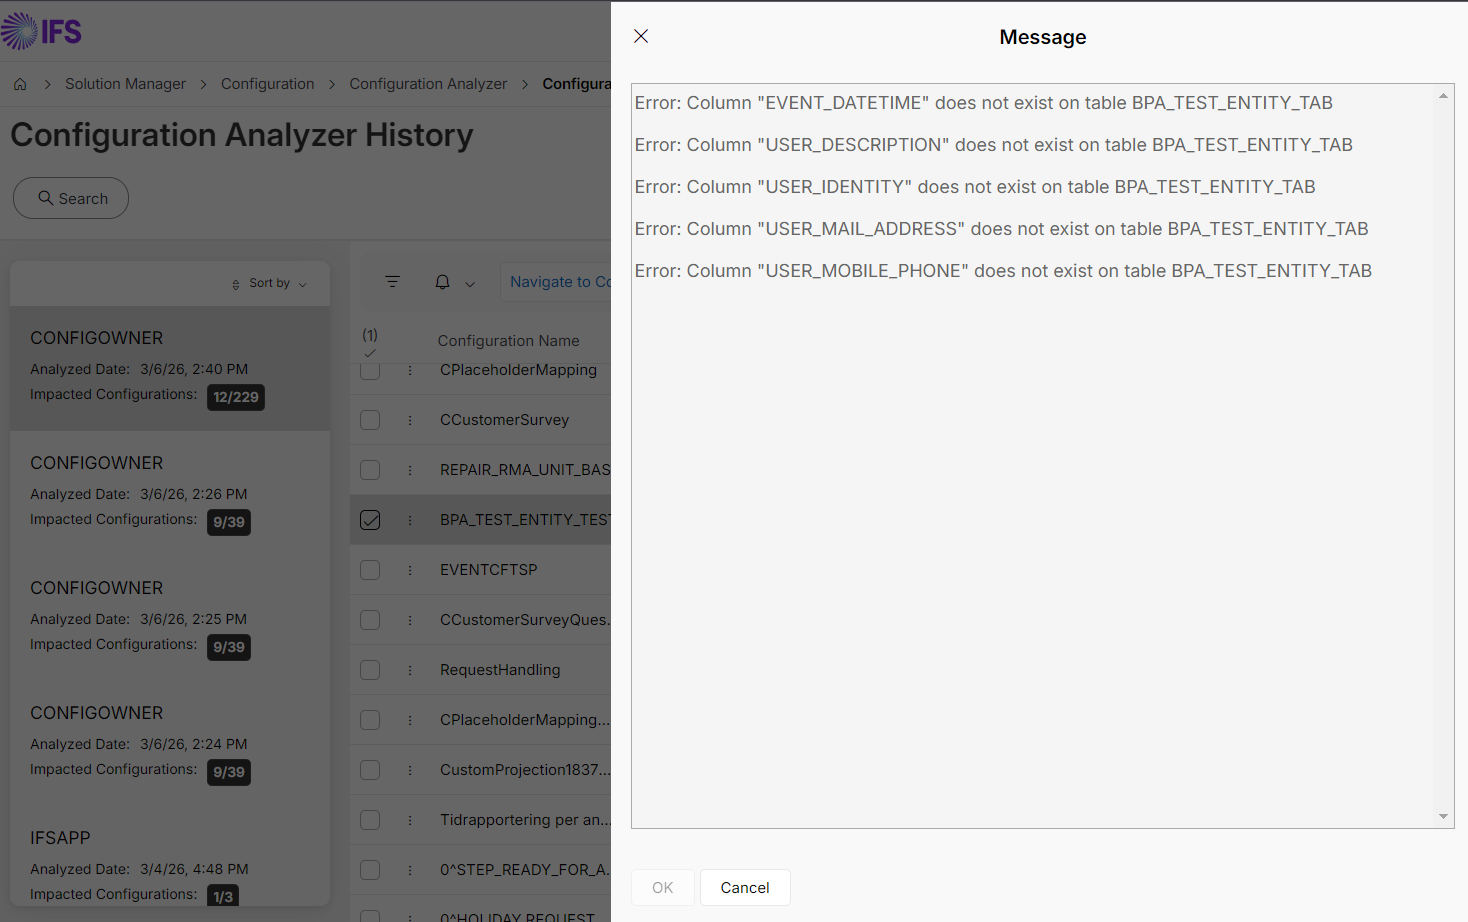Click error line about USER_MOBILE_PHONE column
1468x922 pixels.
coord(1003,271)
